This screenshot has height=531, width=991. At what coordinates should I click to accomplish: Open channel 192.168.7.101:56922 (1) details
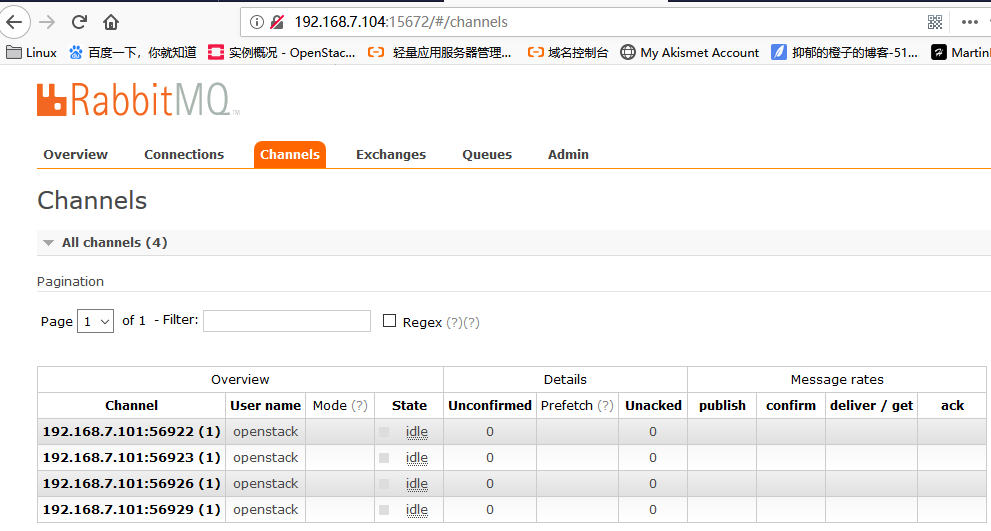(131, 432)
